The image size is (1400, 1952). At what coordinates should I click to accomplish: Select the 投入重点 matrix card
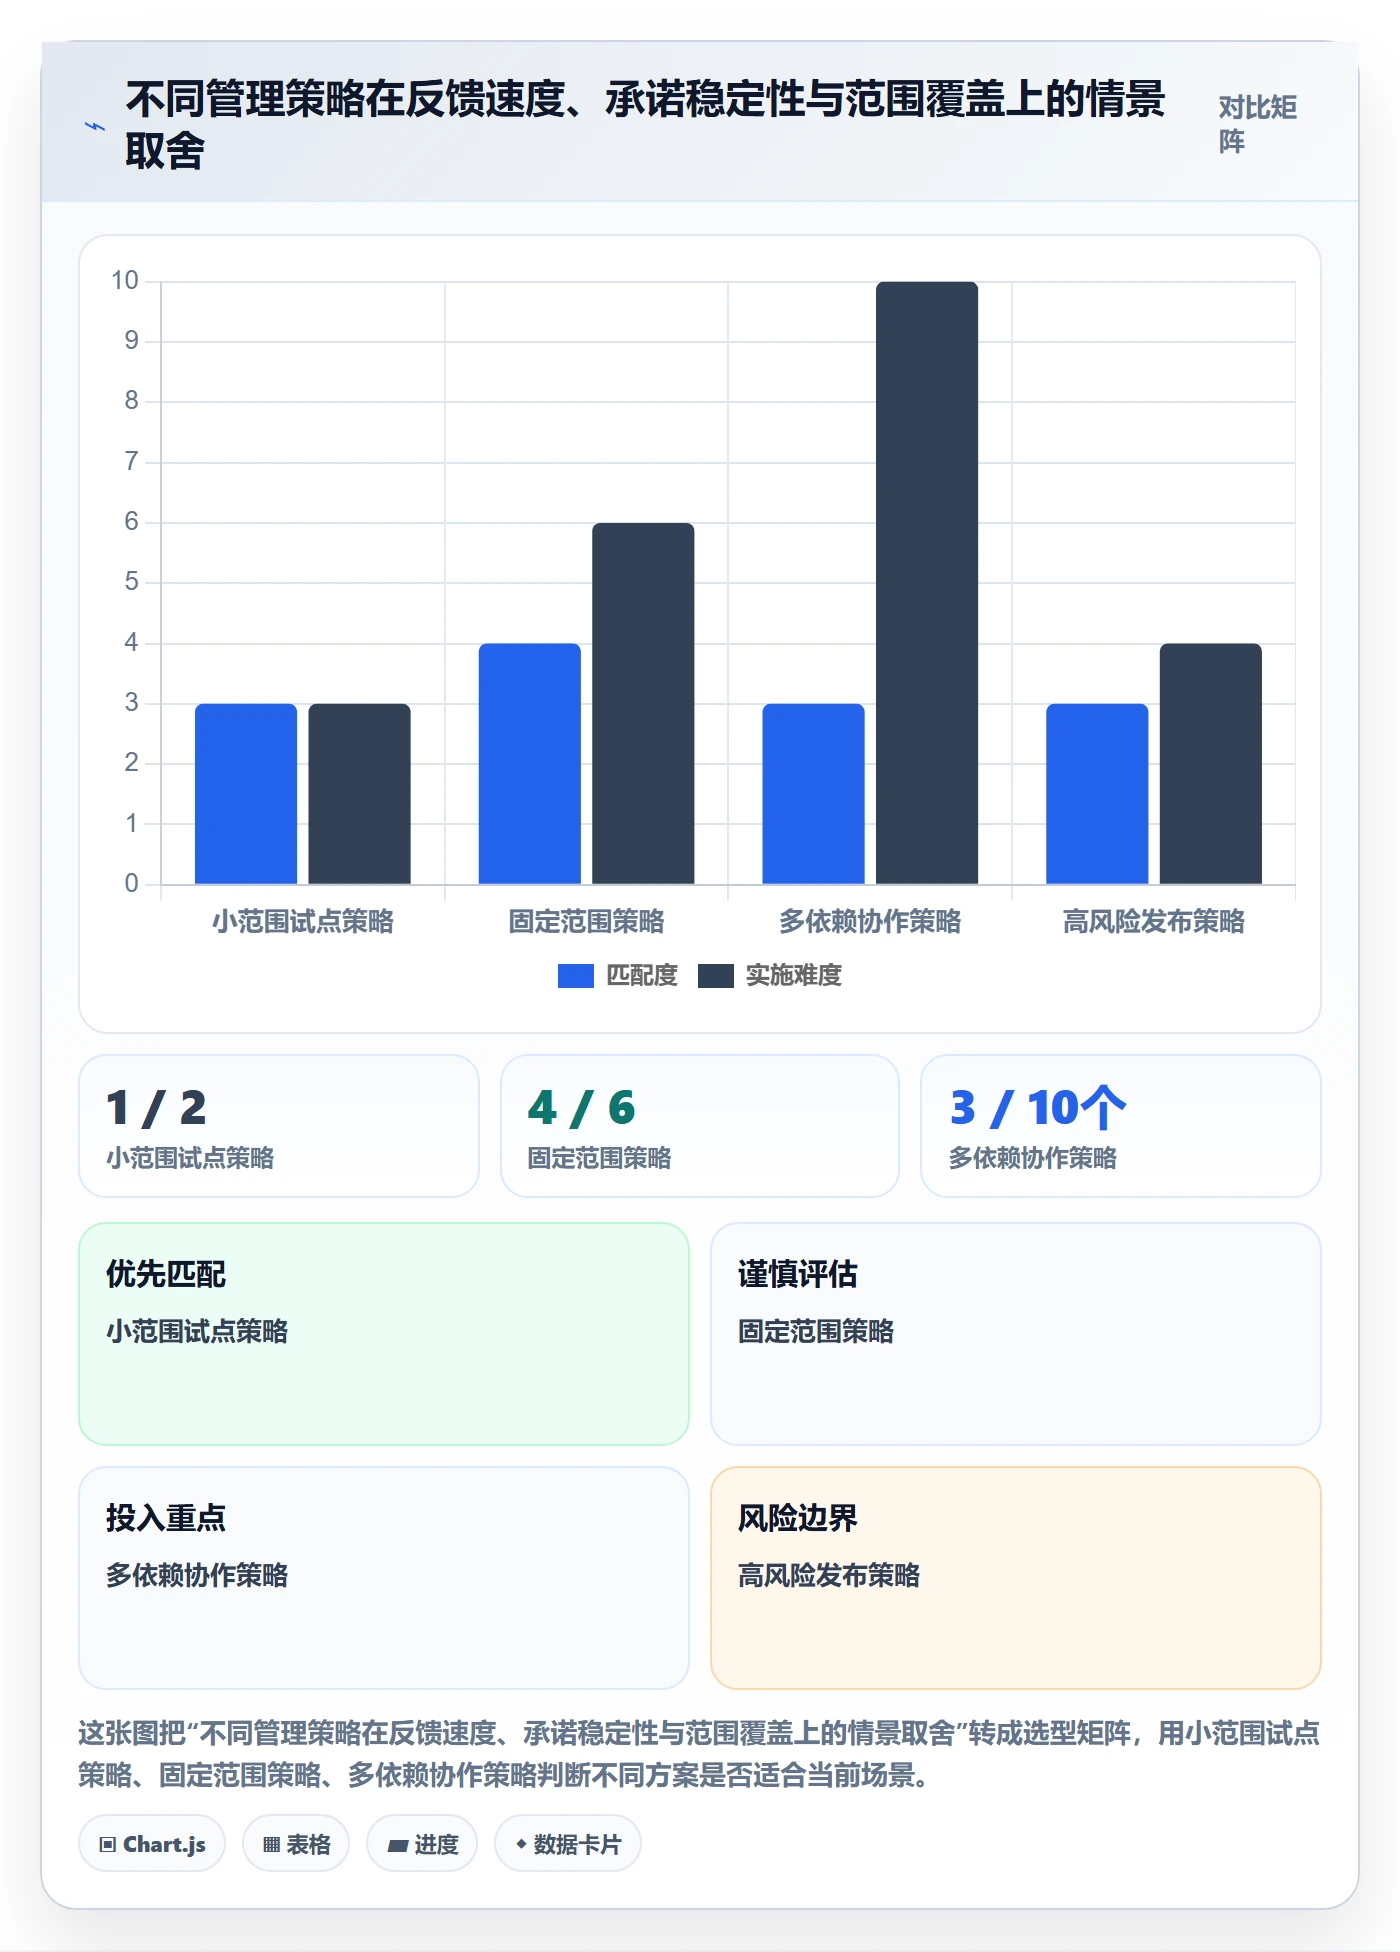(384, 1578)
